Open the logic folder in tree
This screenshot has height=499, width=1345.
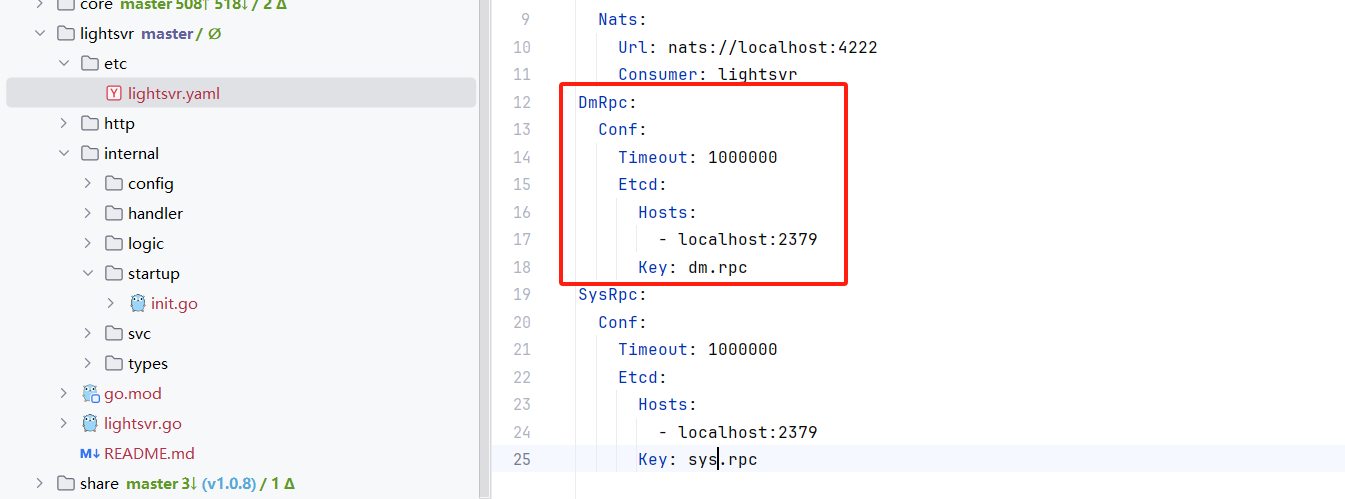pos(145,244)
